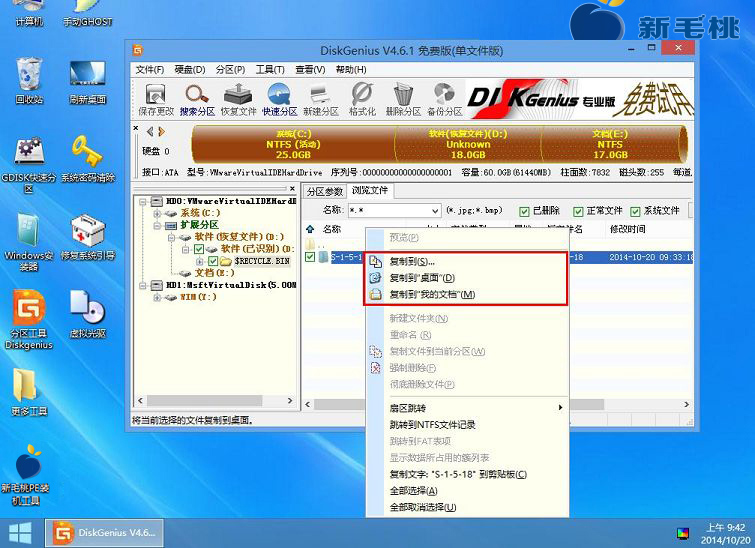Click the Delete Partition (删除分区) toolbar icon

point(403,99)
